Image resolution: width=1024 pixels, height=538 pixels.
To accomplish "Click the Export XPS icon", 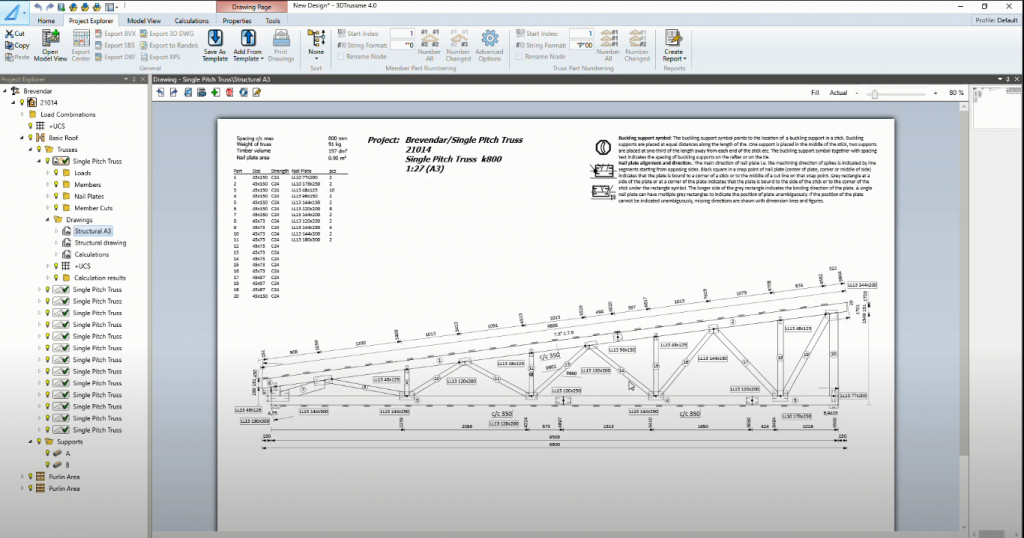I will [x=144, y=57].
